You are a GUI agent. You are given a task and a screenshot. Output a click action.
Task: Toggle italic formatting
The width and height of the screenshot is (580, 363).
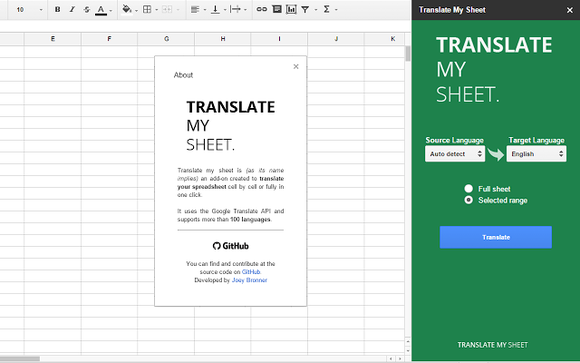(72, 10)
